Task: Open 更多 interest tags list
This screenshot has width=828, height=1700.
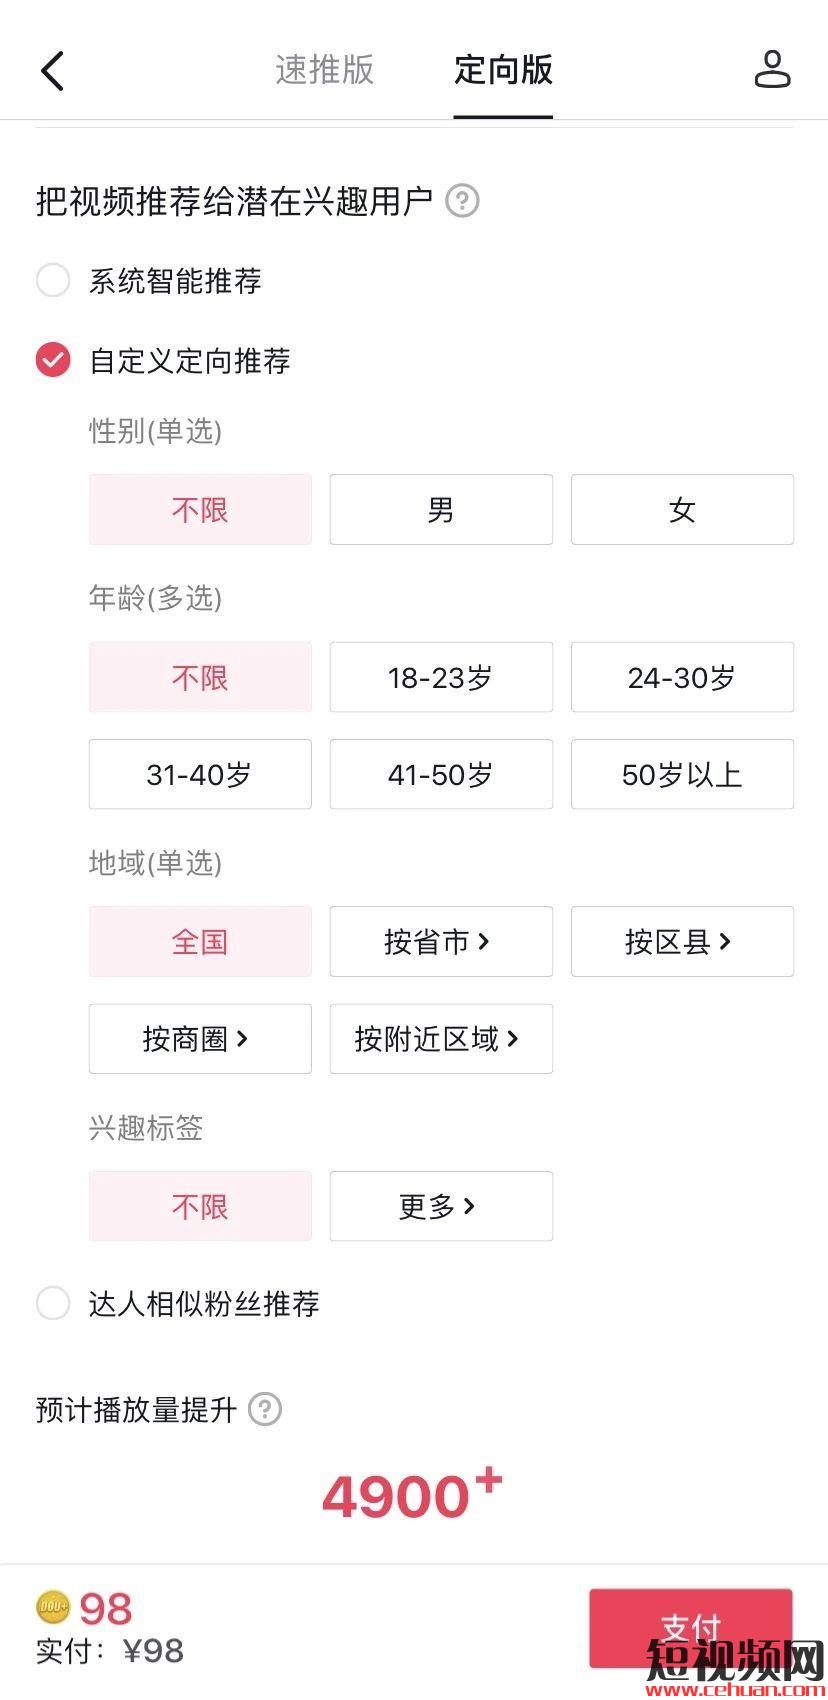Action: pos(441,1206)
